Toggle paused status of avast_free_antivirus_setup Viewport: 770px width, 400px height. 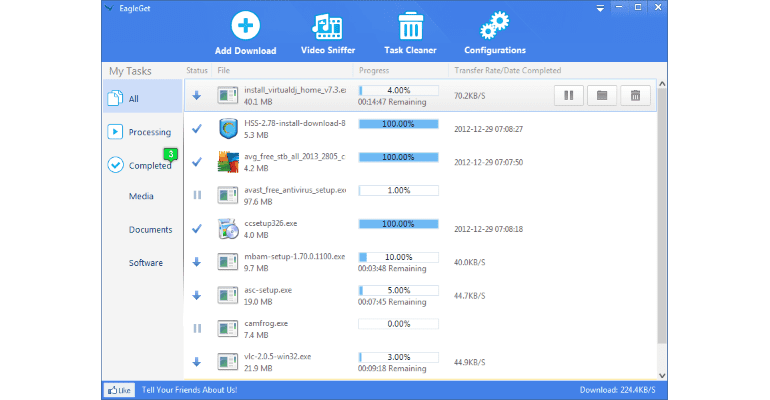click(197, 194)
